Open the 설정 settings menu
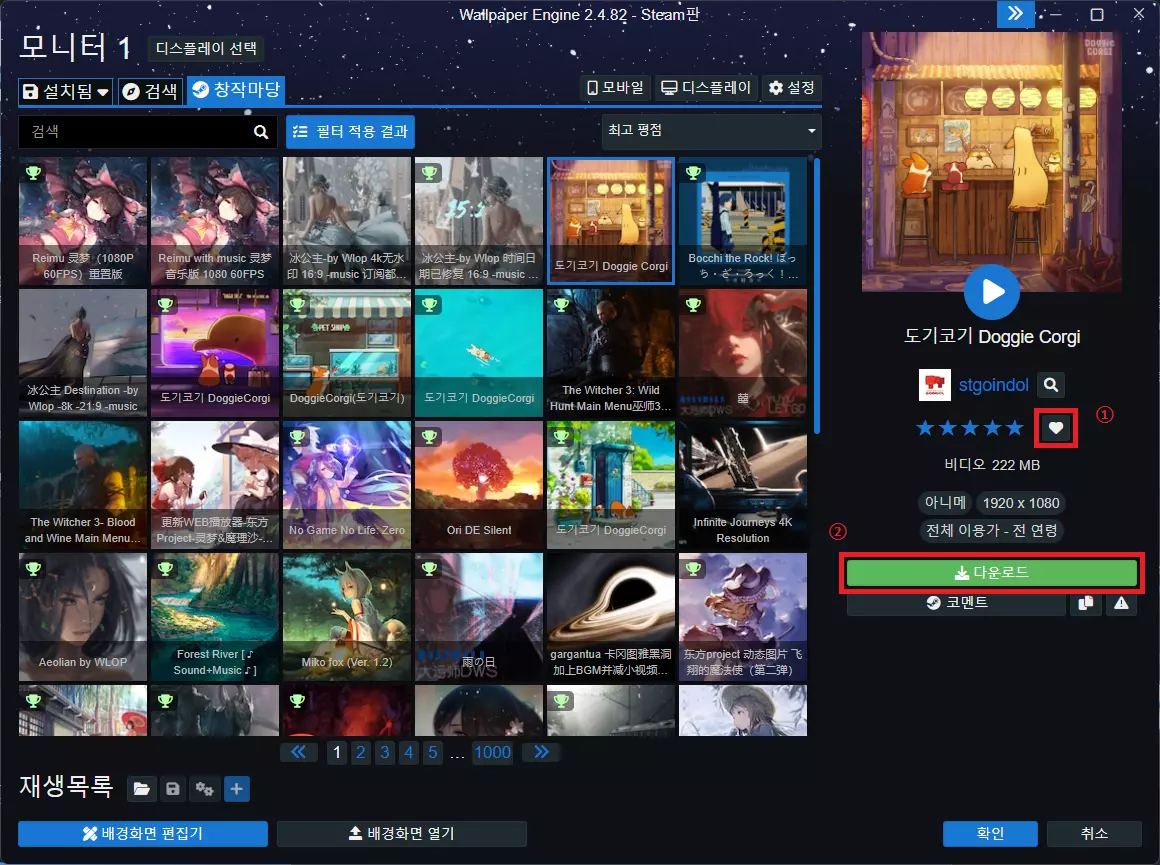 point(791,88)
